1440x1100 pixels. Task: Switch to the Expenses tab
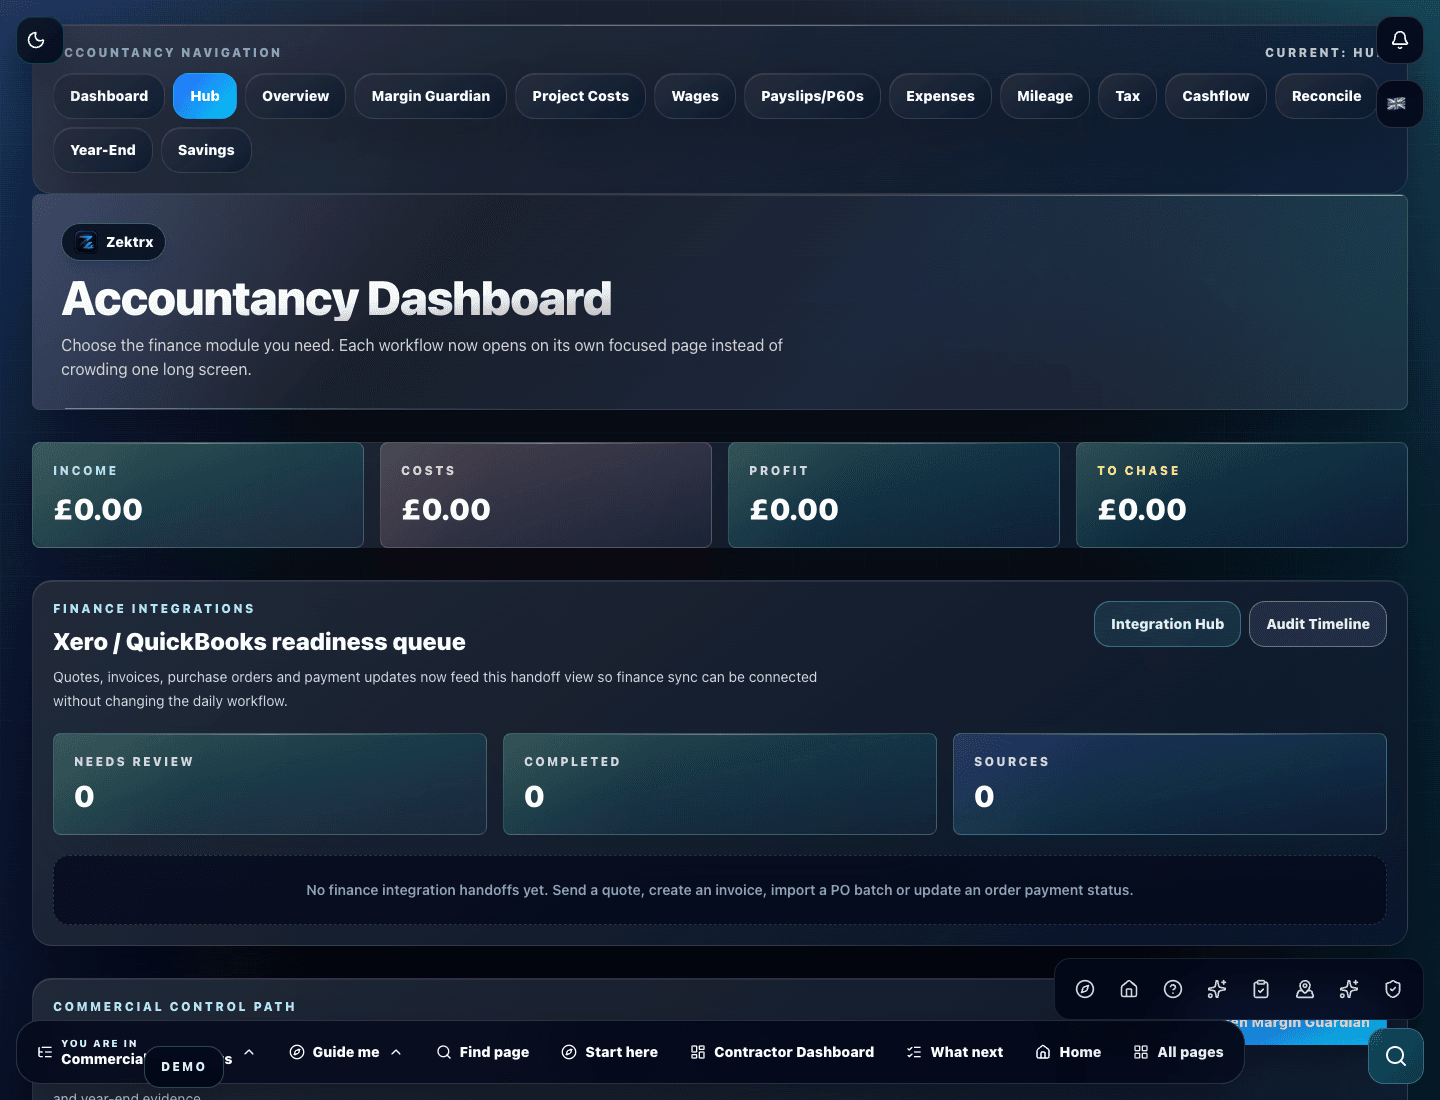click(940, 96)
